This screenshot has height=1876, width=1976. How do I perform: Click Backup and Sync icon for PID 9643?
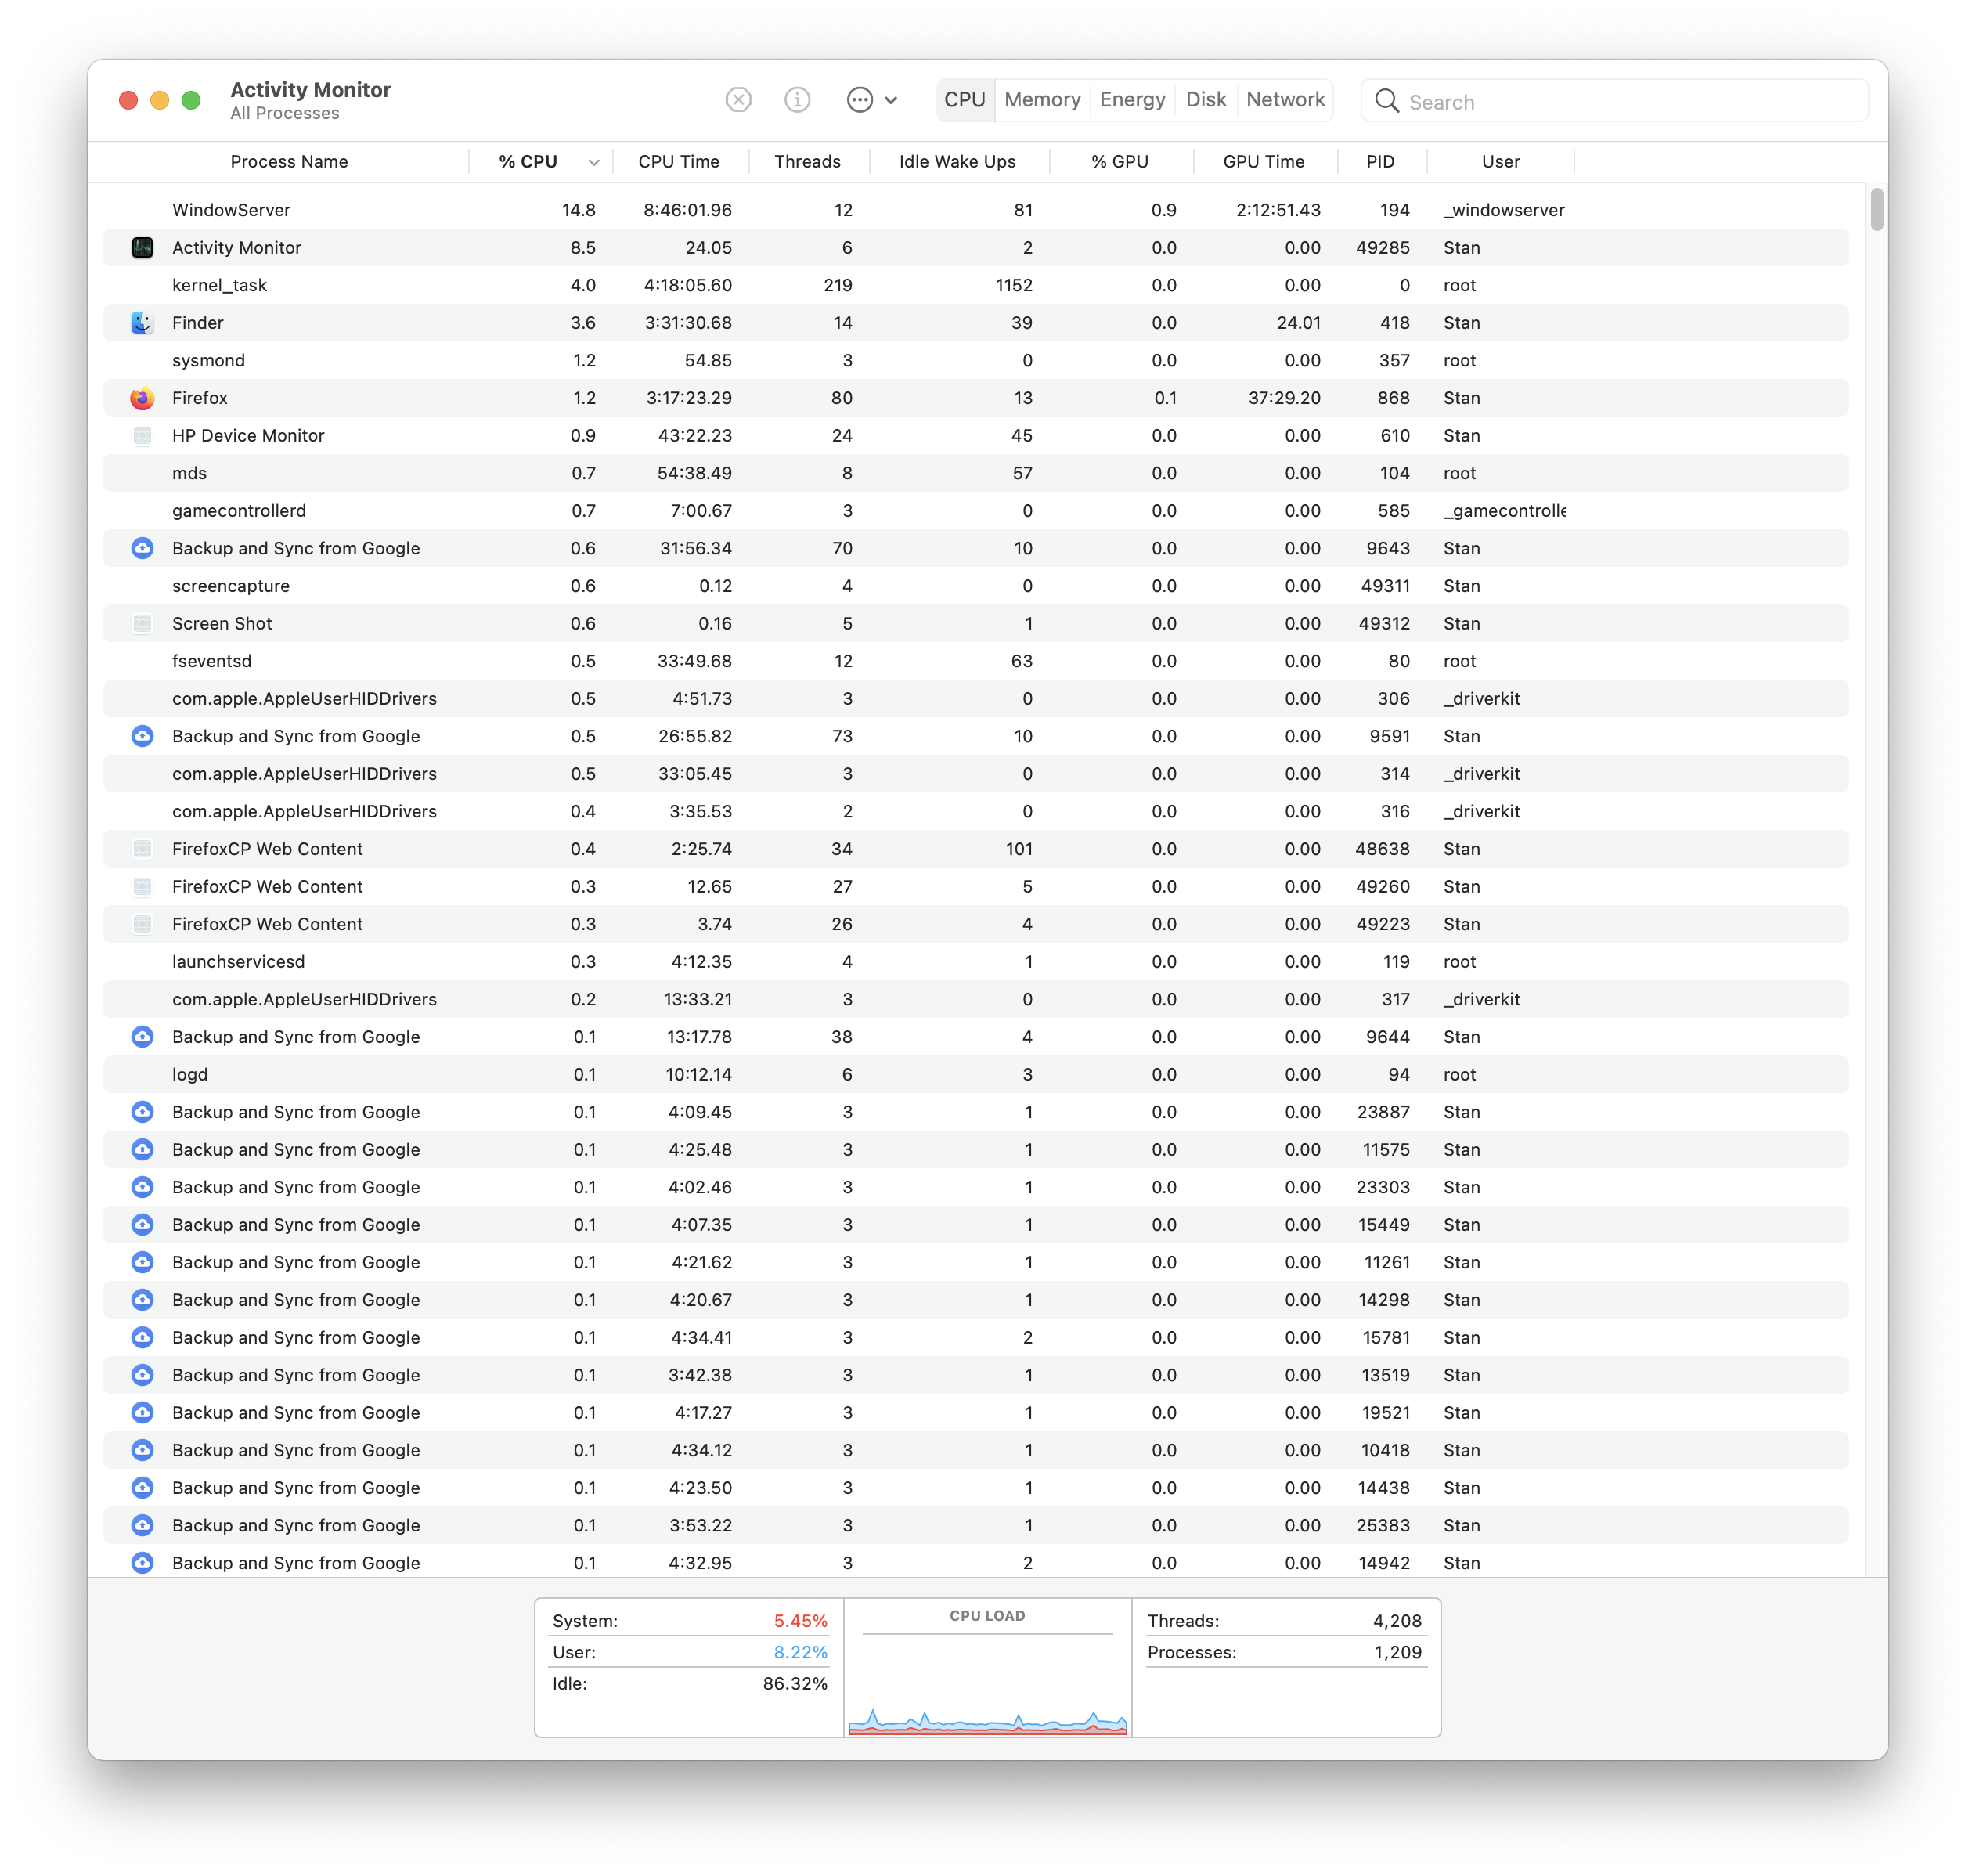click(142, 548)
